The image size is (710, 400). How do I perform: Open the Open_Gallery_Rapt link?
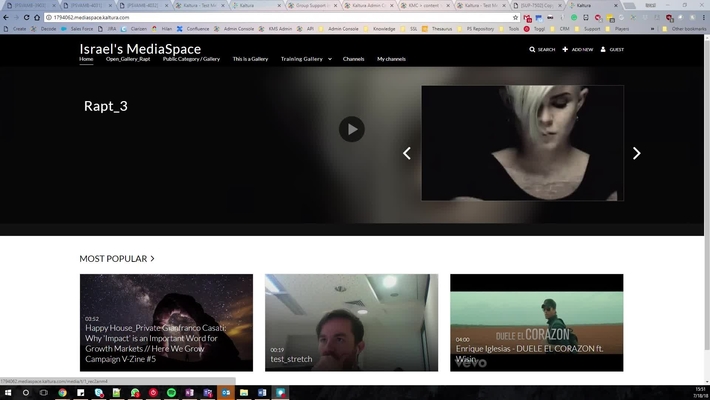point(128,59)
